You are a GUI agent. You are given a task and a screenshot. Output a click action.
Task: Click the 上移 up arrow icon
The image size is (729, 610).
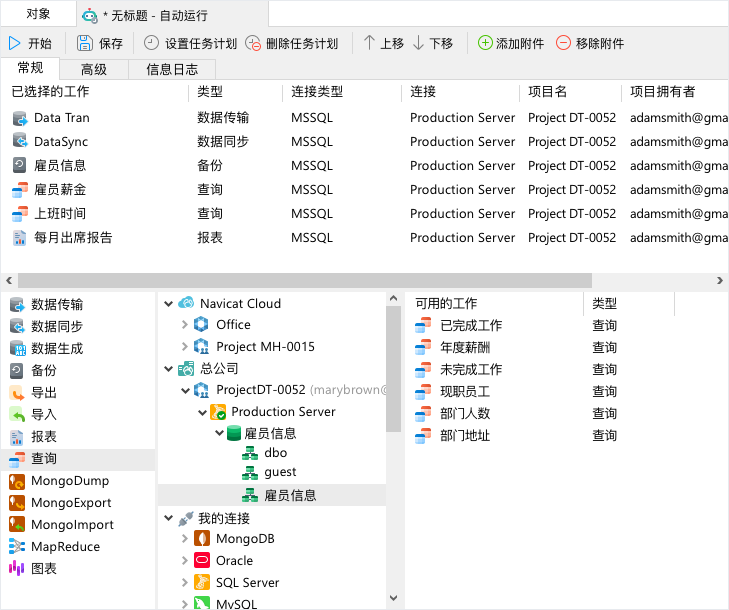[x=369, y=43]
